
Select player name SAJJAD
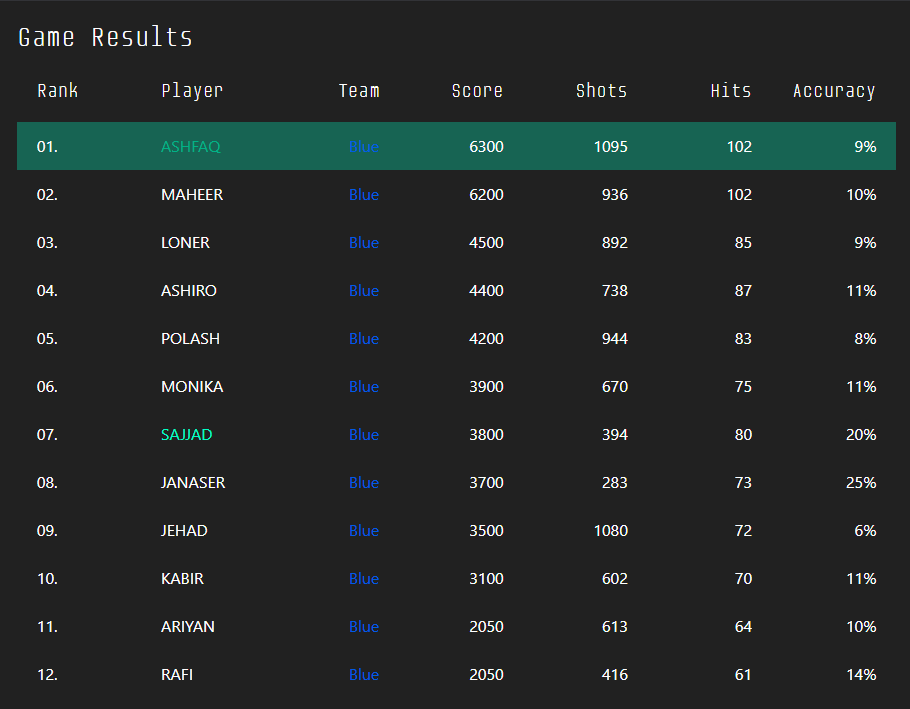click(187, 435)
